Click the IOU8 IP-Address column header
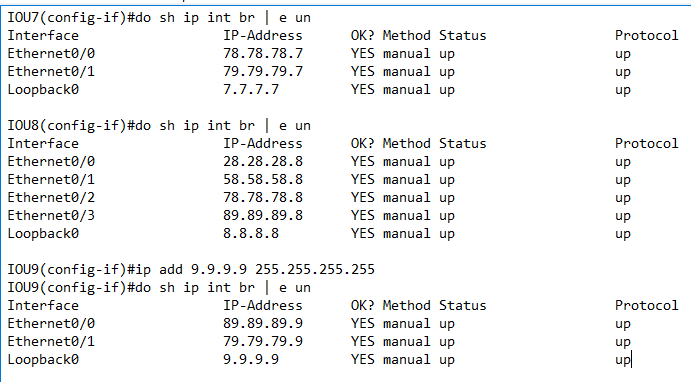Screen dimensions: 691x382 (263, 143)
